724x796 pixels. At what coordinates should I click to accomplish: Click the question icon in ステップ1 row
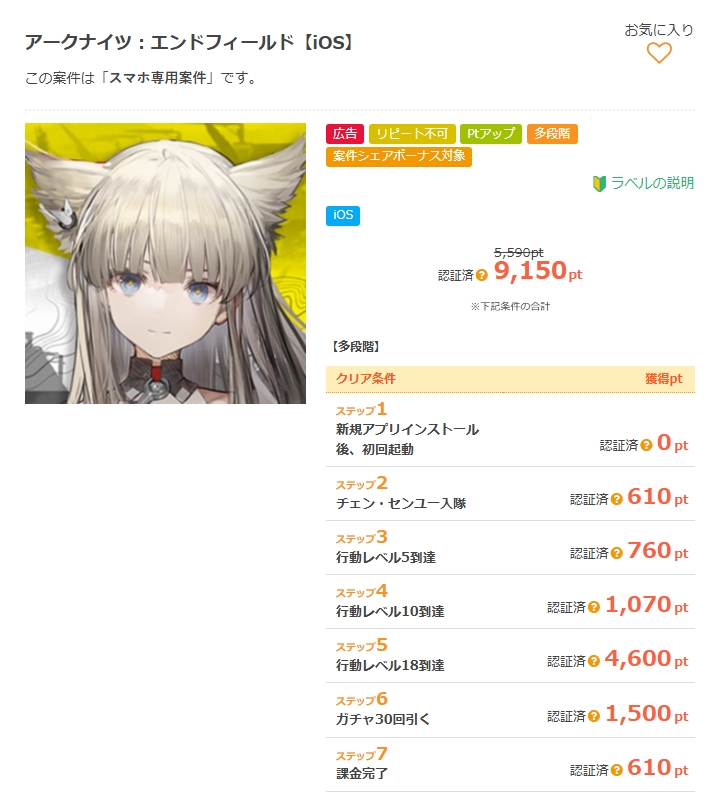point(646,445)
